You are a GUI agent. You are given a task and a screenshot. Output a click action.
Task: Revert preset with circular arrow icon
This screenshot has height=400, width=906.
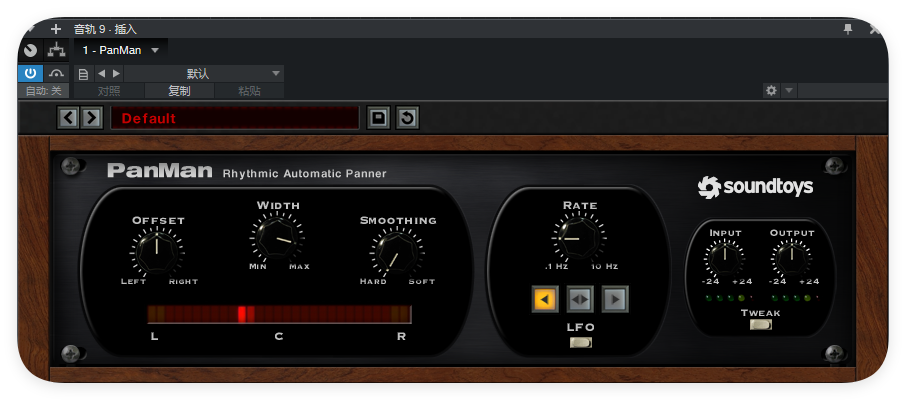click(x=407, y=118)
